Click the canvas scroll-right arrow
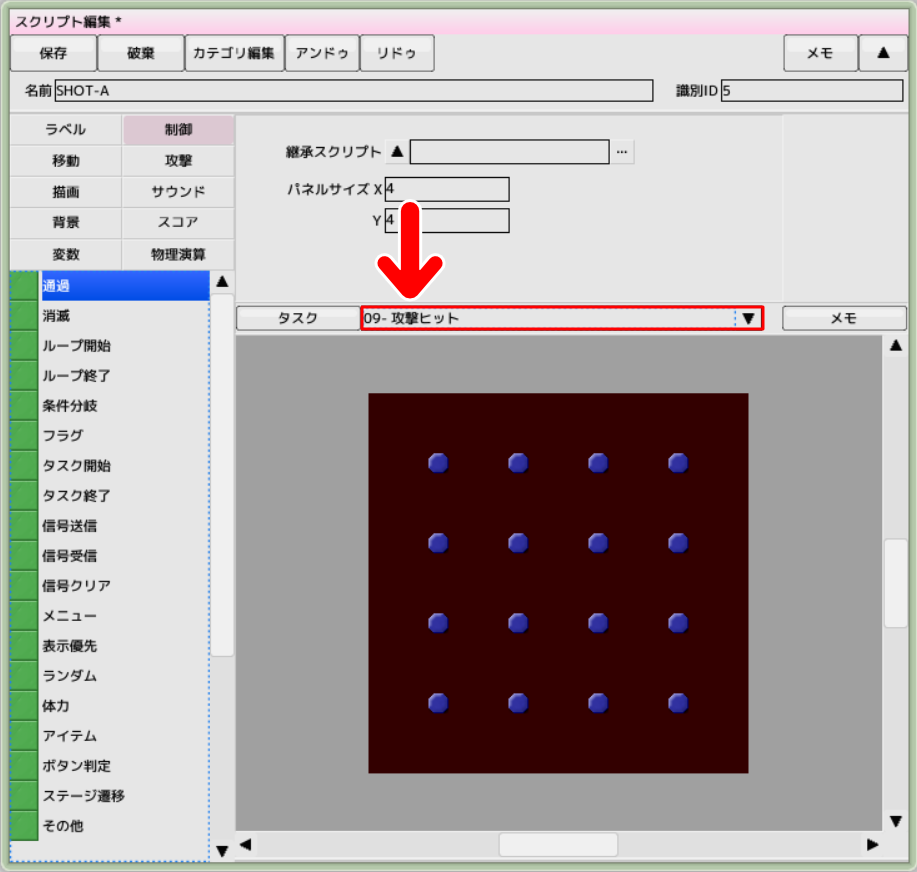917x872 pixels. coord(872,845)
